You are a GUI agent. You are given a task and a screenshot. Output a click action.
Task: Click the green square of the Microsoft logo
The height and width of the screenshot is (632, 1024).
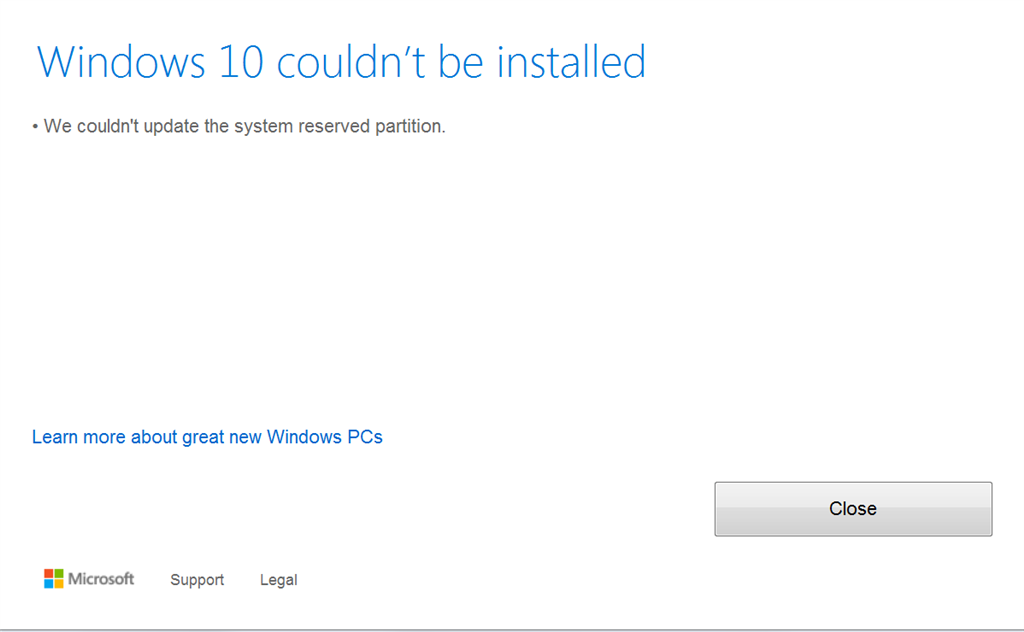click(x=58, y=574)
